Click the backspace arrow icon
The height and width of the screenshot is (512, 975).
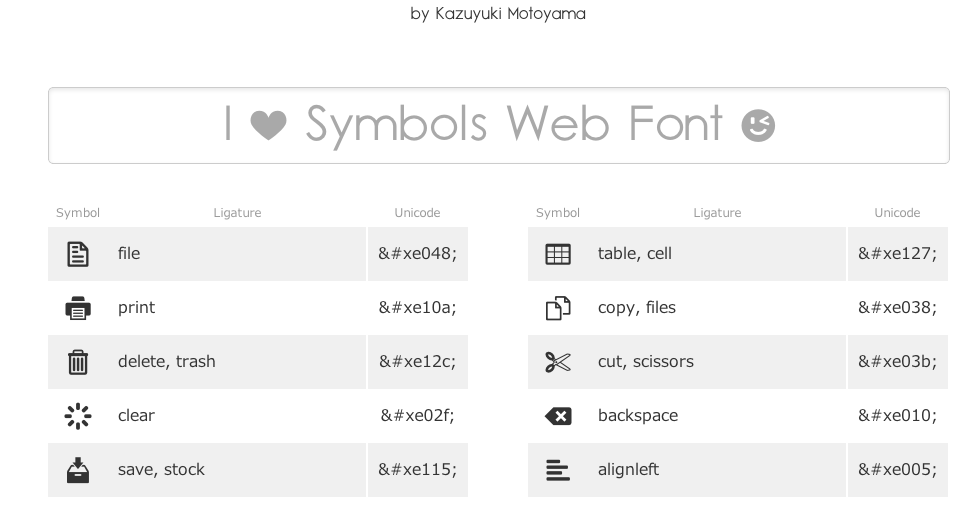(558, 416)
